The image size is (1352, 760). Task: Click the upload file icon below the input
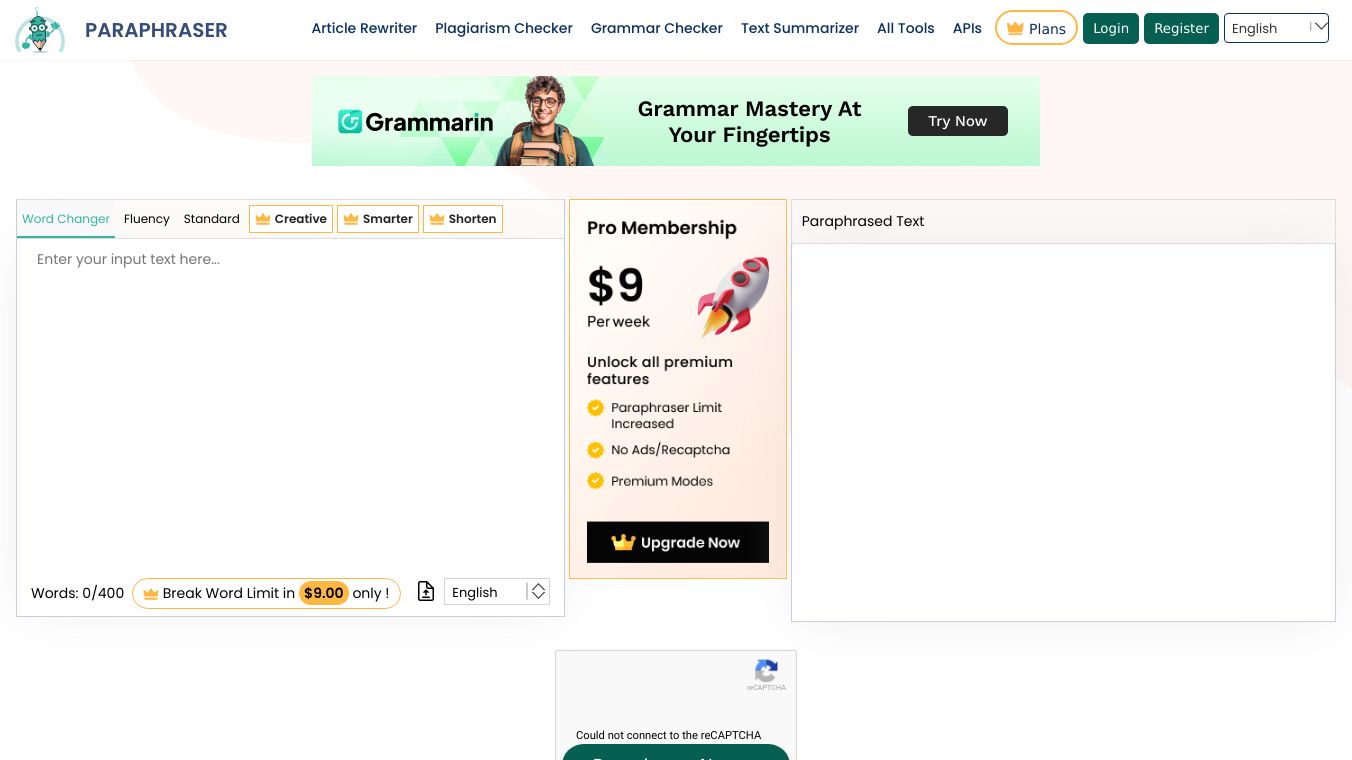pyautogui.click(x=426, y=591)
